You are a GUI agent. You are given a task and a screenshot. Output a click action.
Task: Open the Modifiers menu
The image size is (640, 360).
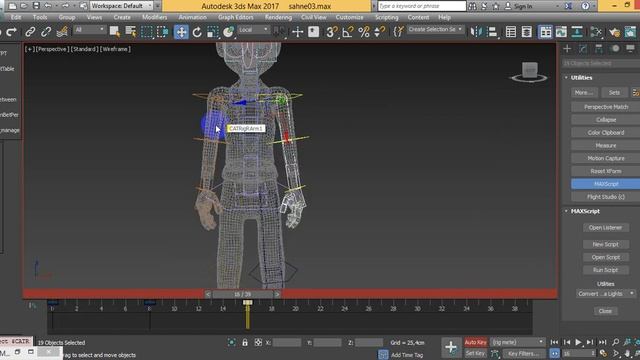pyautogui.click(x=155, y=18)
